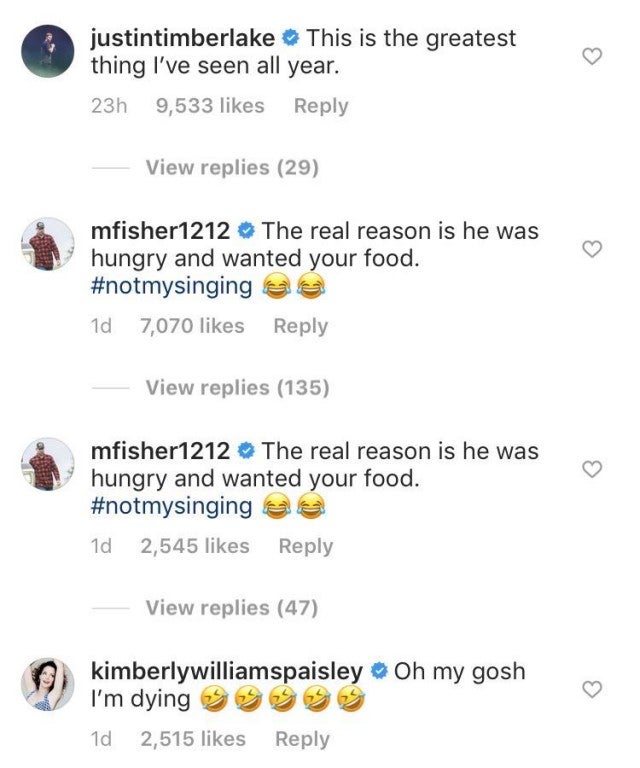View who liked the 2,515 likes comment

click(x=193, y=739)
